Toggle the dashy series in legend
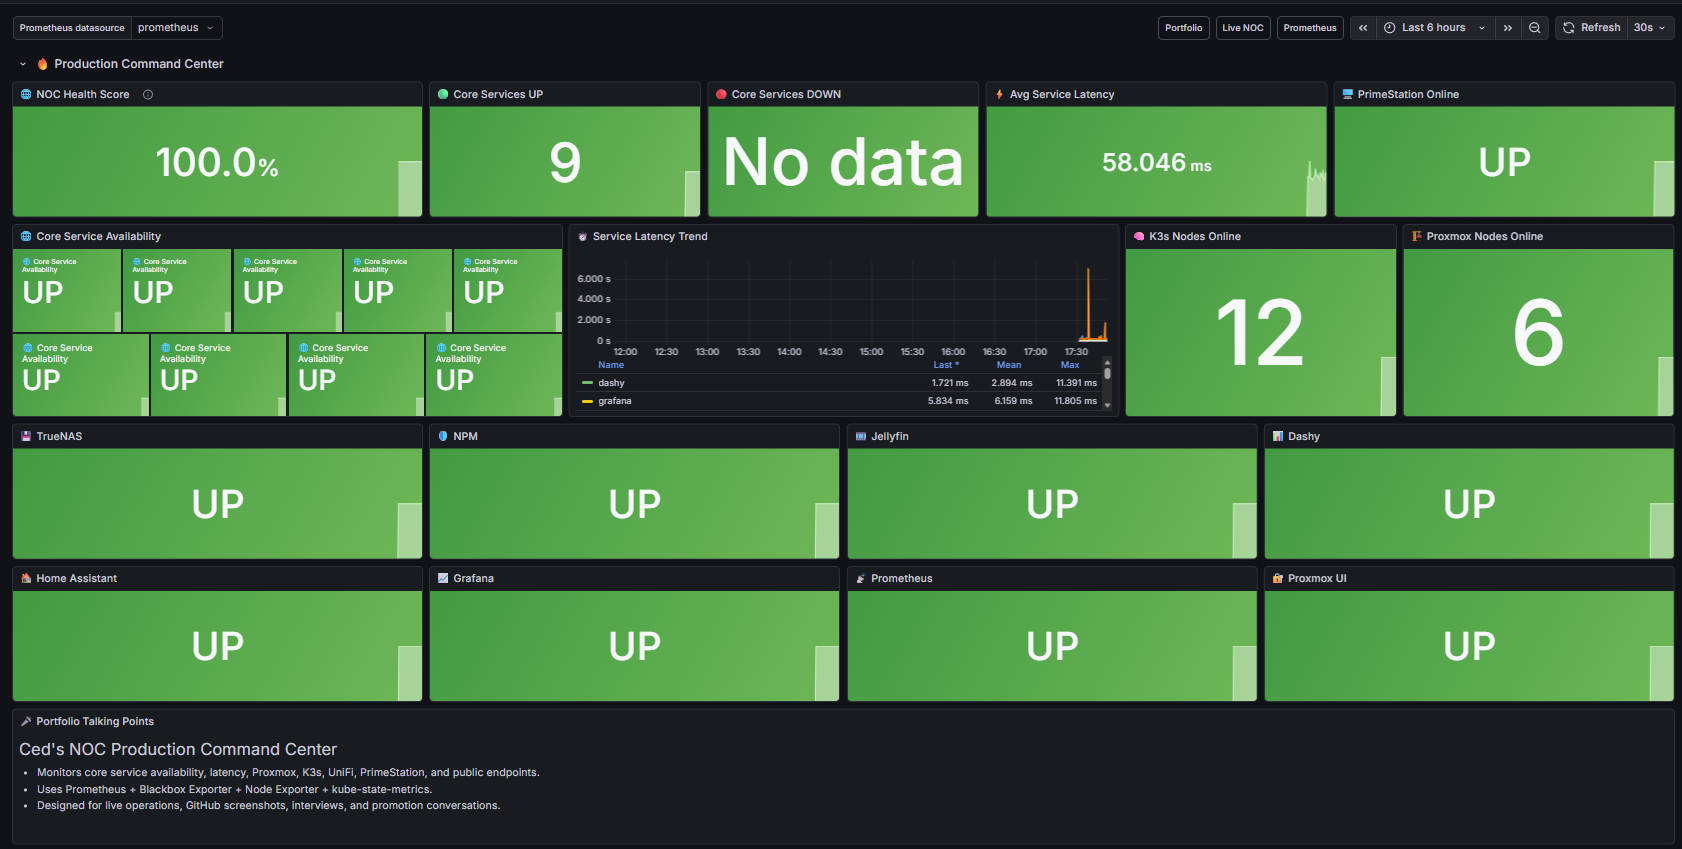Screen dimensions: 1682x849 coord(611,383)
